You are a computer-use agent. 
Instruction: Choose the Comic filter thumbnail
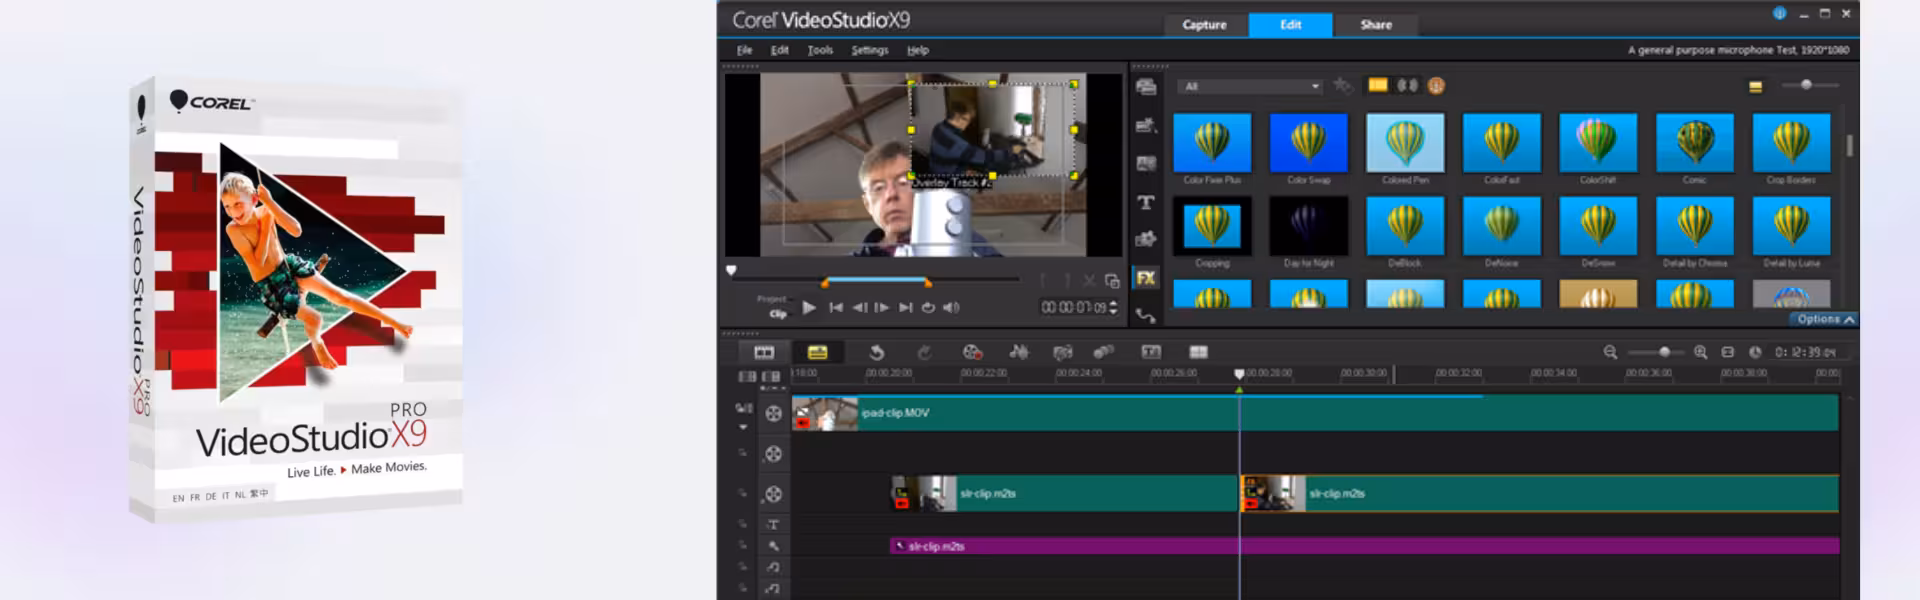tap(1695, 143)
